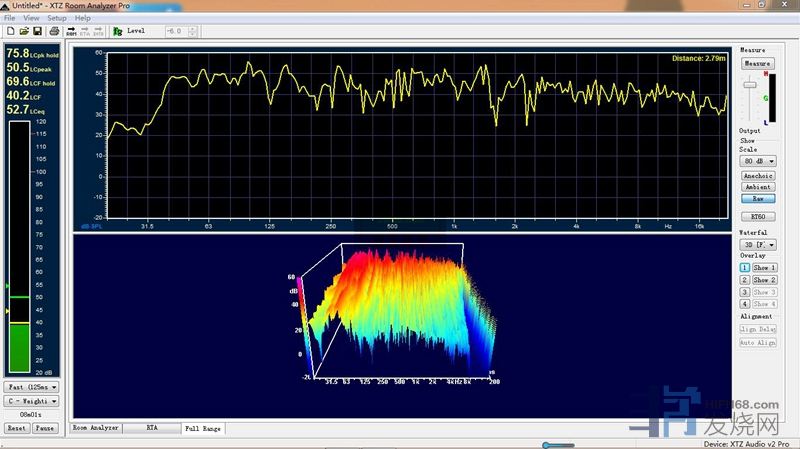The height and width of the screenshot is (449, 800).
Task: Click the Print toolbar icon
Action: 53,31
